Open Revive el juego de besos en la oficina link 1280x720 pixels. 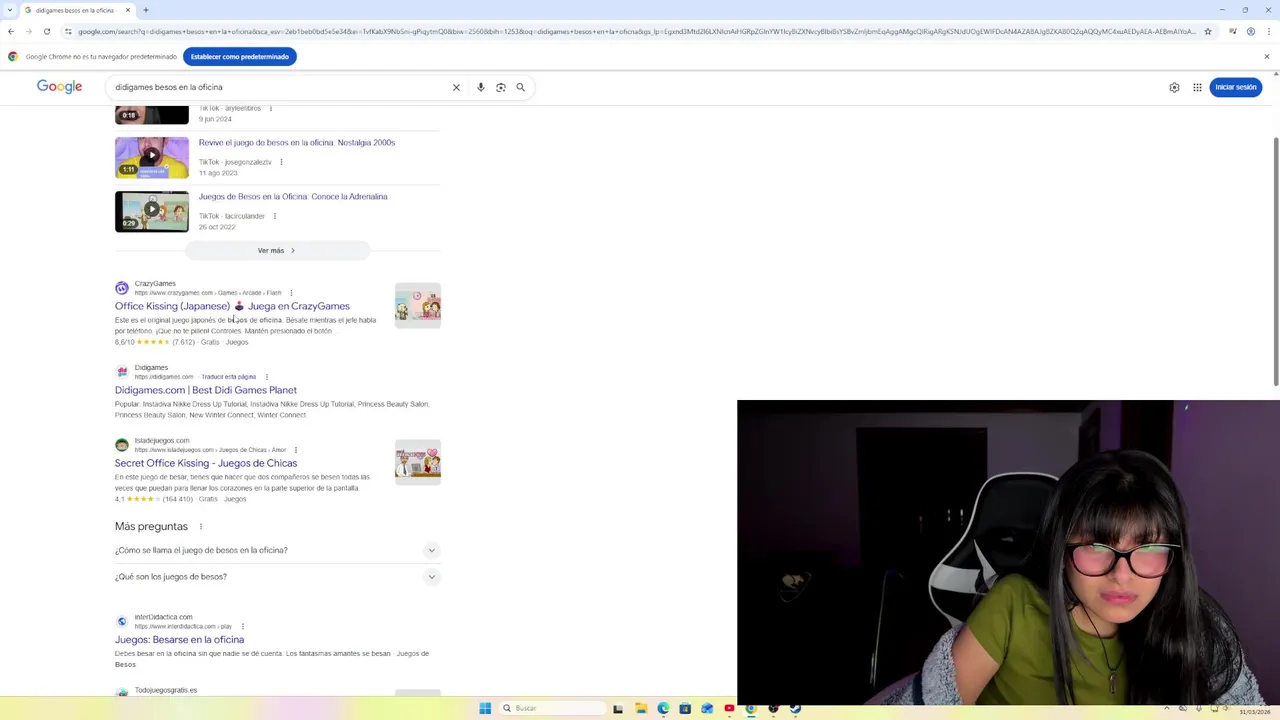pos(297,143)
